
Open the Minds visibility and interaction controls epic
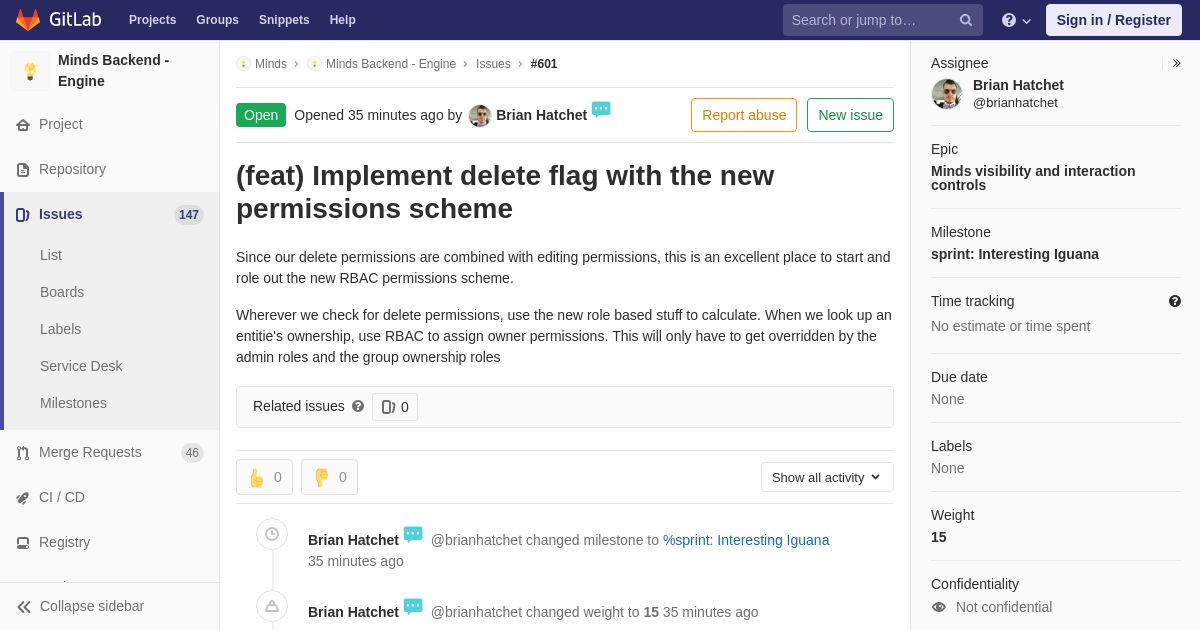1033,178
